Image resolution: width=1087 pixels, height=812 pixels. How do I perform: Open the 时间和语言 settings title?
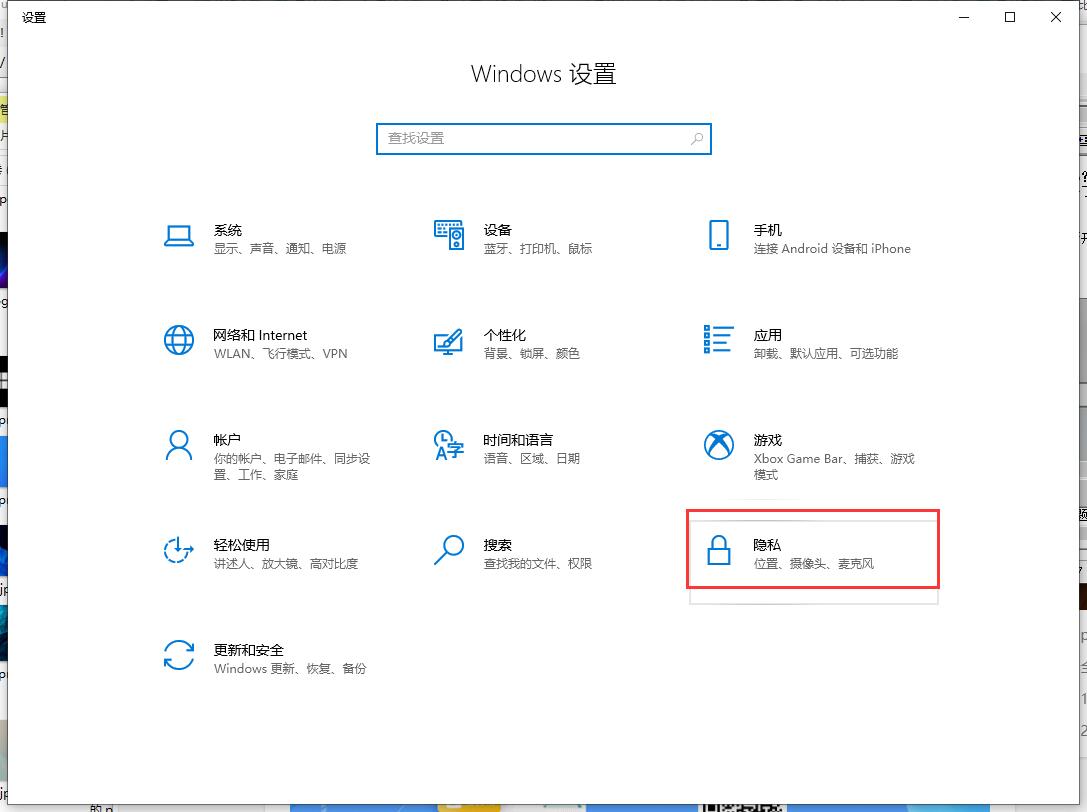[x=518, y=440]
